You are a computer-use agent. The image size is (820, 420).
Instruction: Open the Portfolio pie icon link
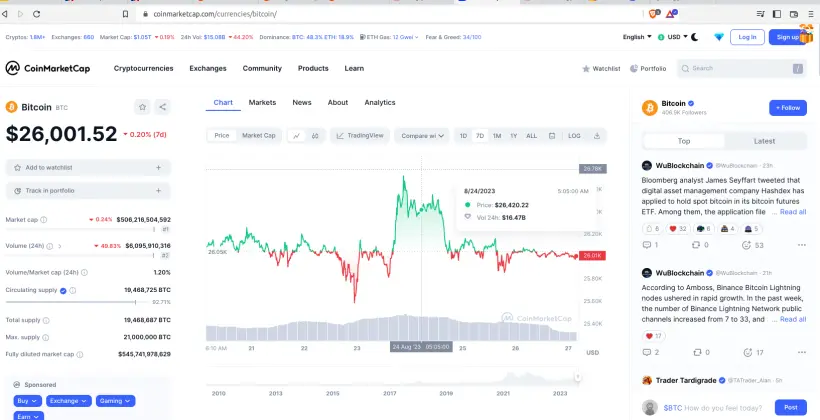point(648,69)
